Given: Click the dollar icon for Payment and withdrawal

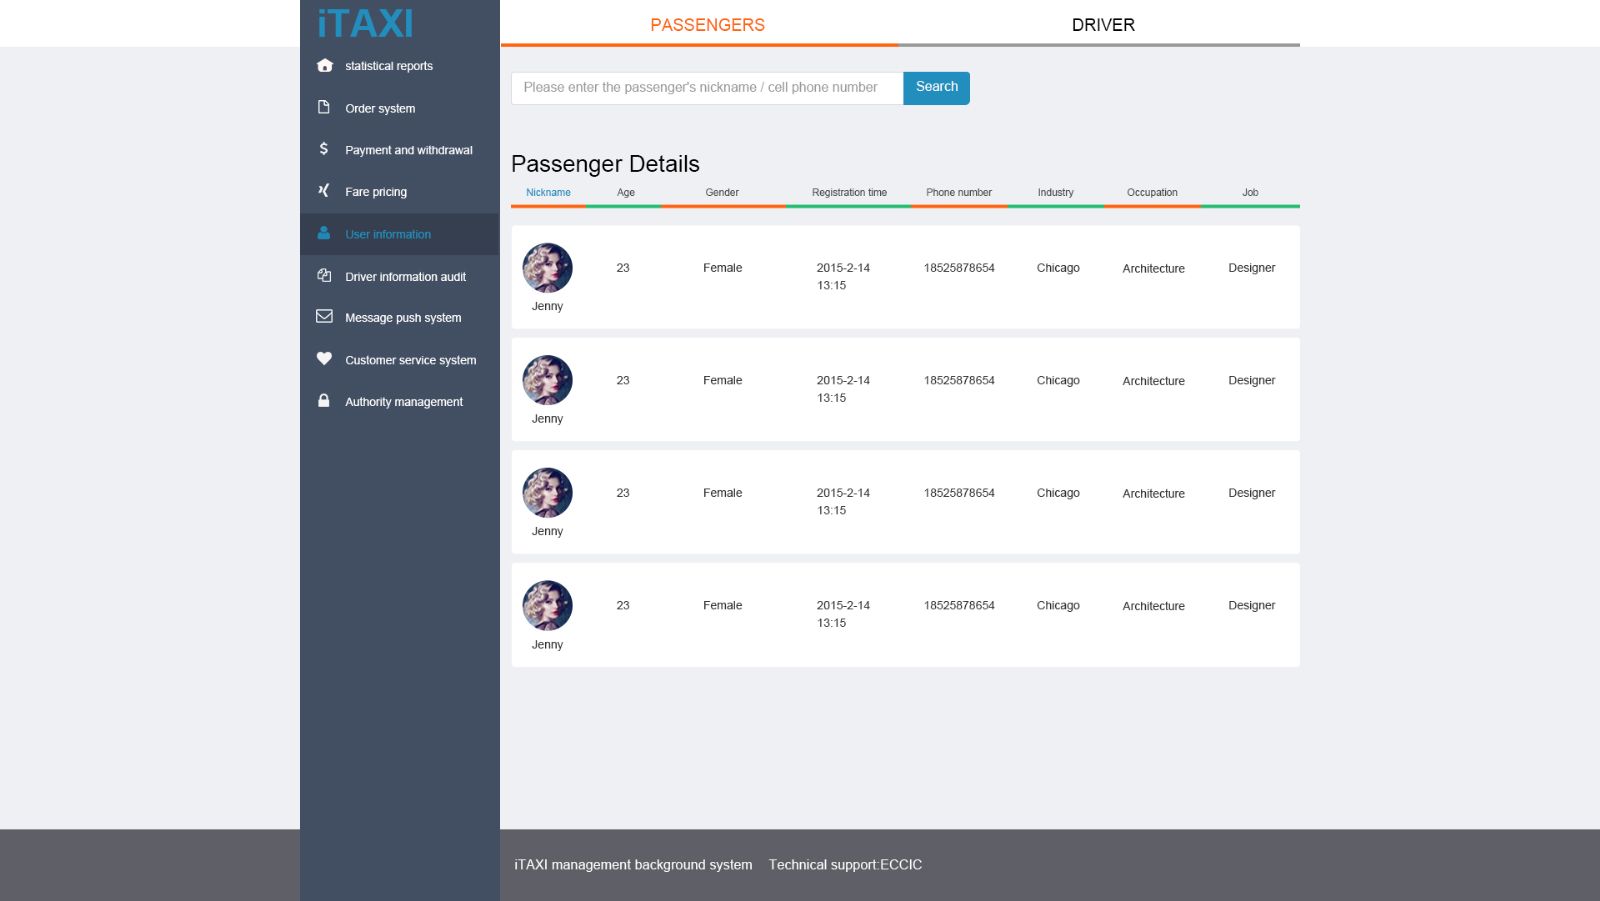Looking at the screenshot, I should tap(324, 149).
